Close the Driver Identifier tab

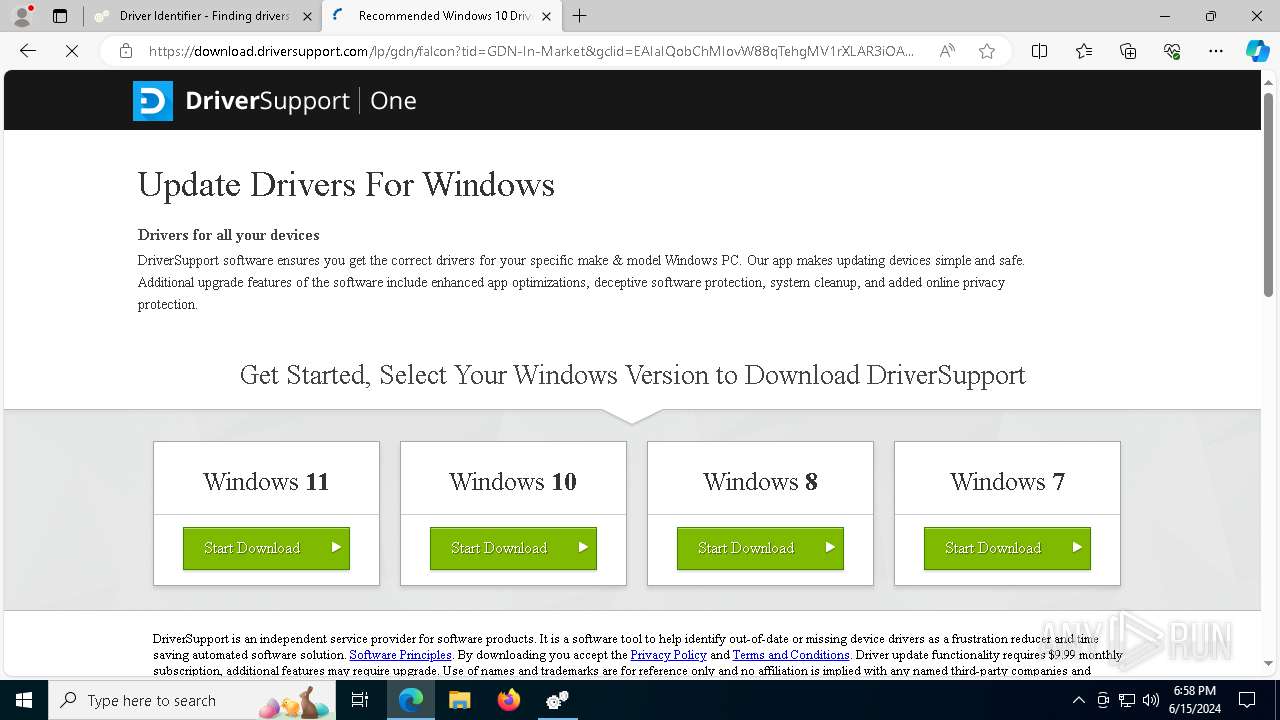pos(308,16)
